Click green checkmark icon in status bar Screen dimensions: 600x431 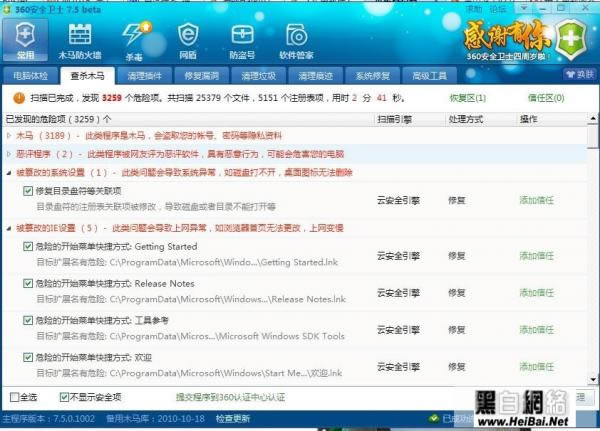(x=433, y=418)
